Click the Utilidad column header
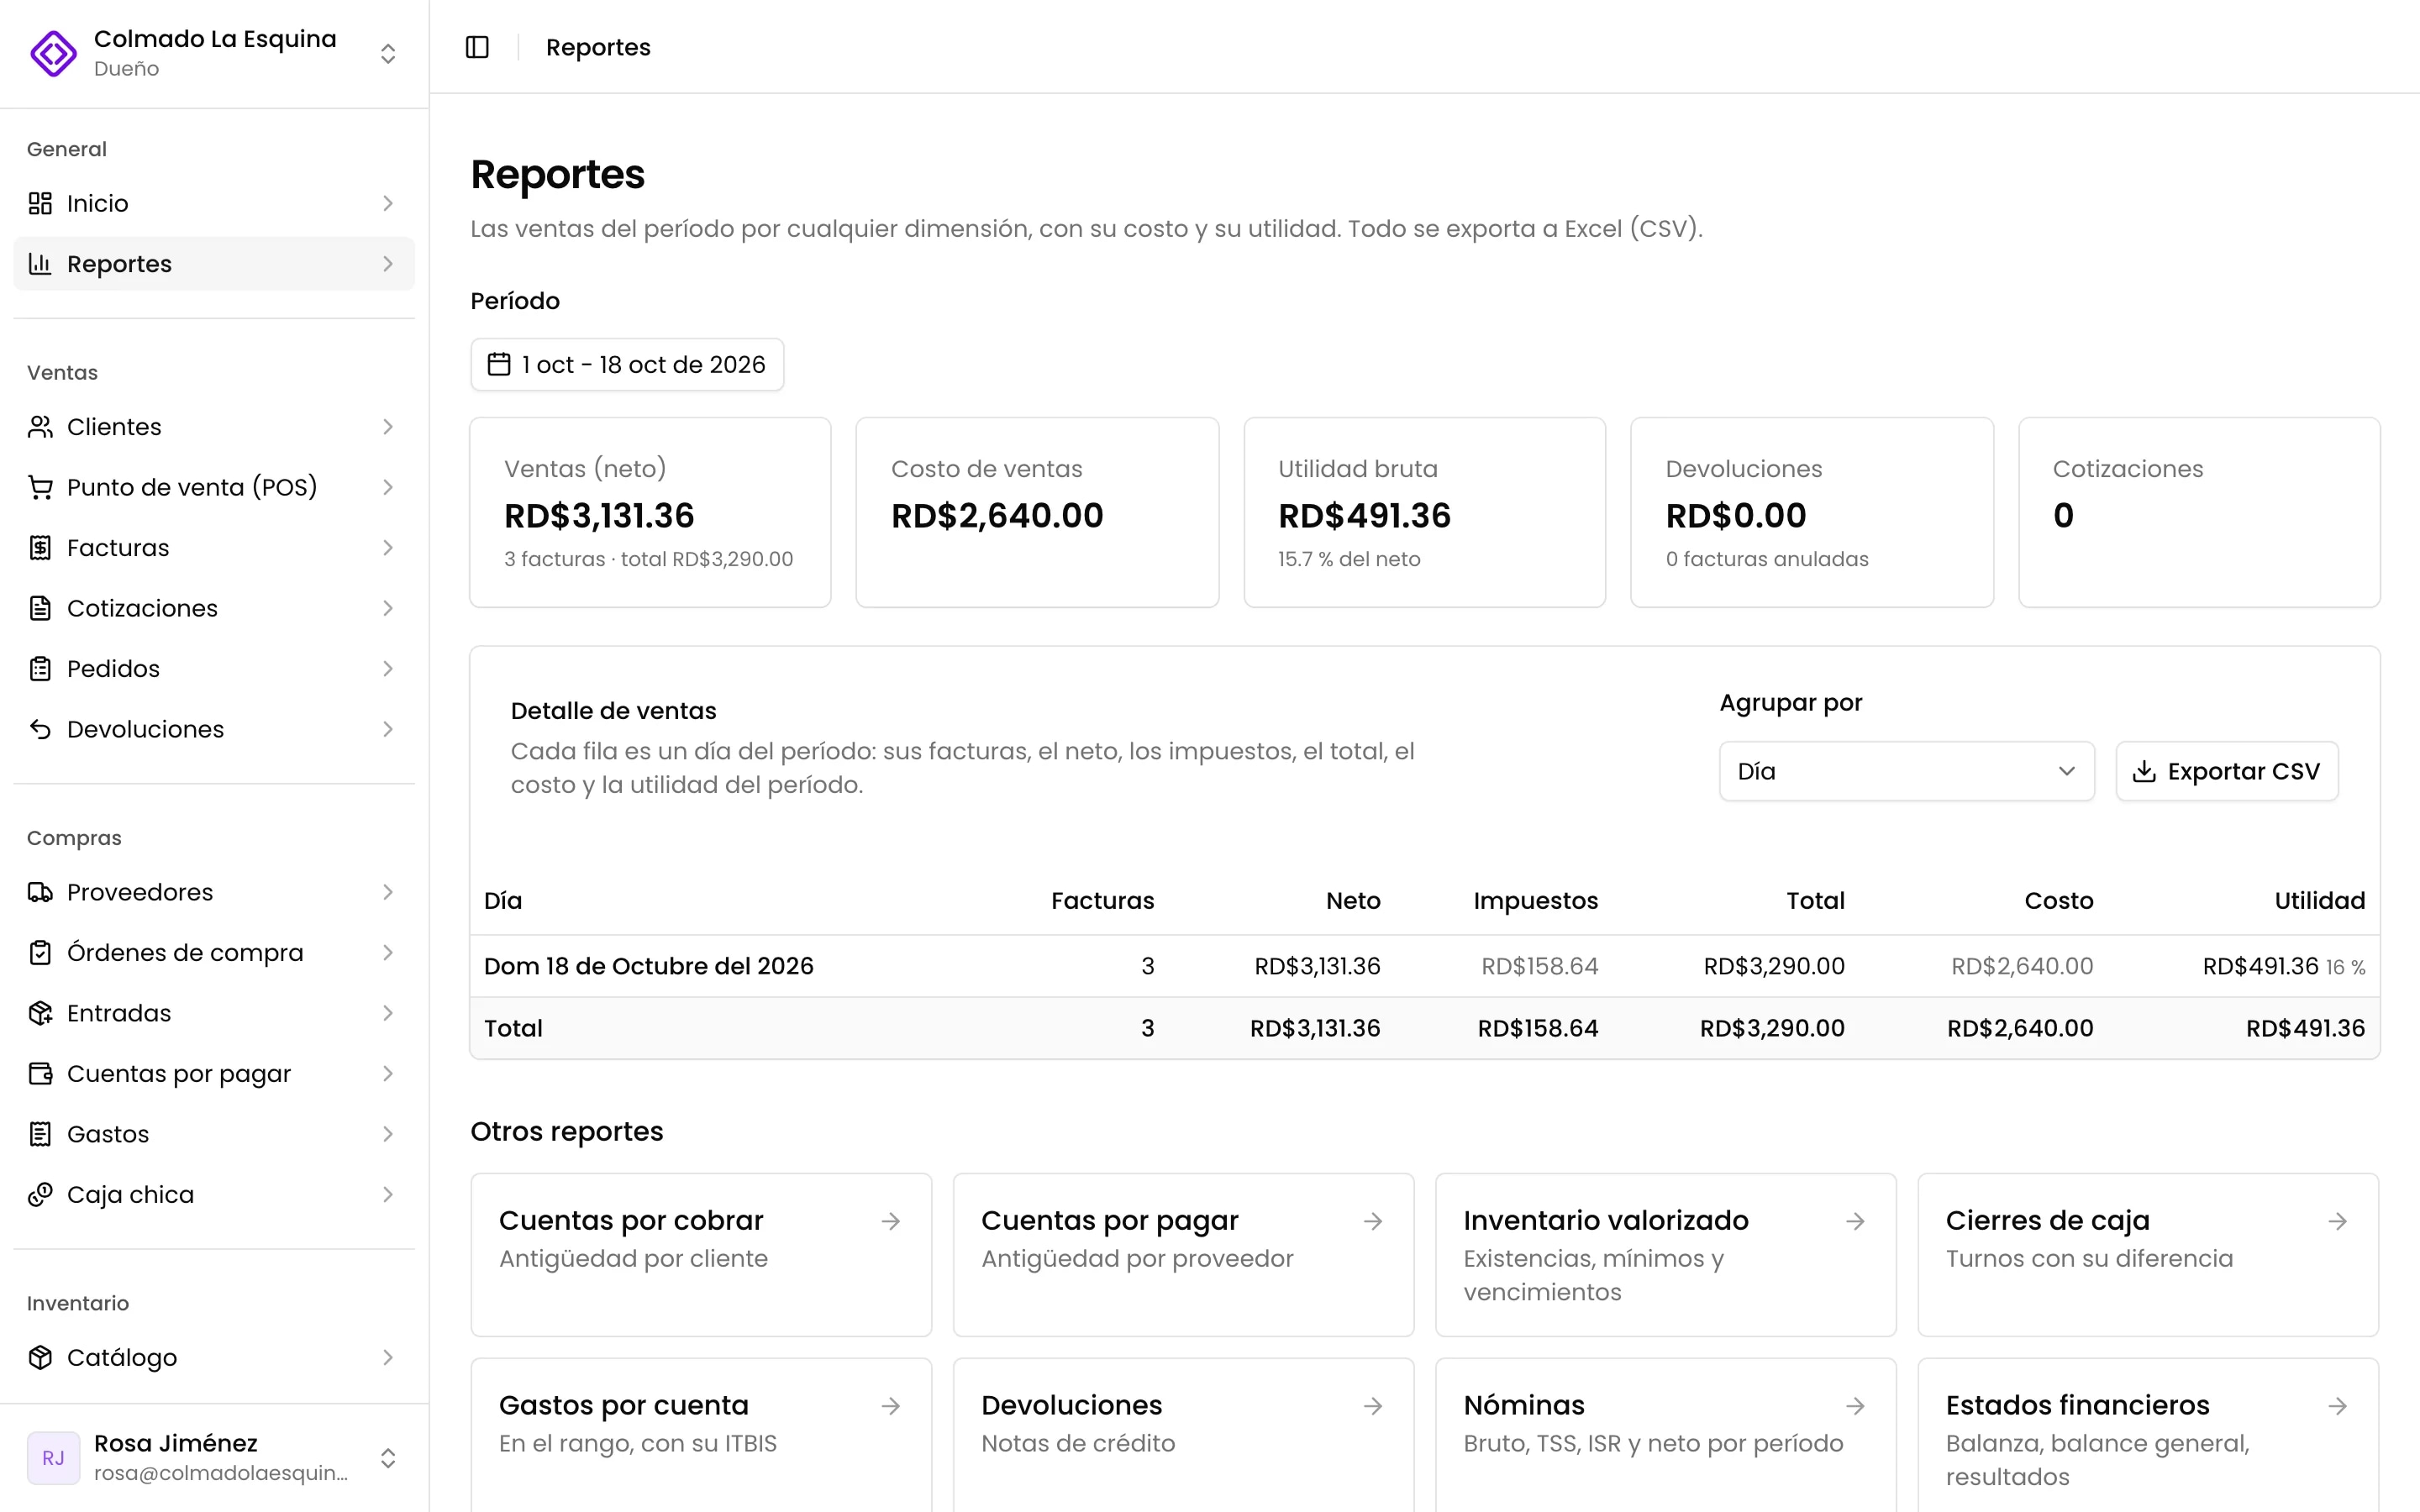 (2320, 901)
